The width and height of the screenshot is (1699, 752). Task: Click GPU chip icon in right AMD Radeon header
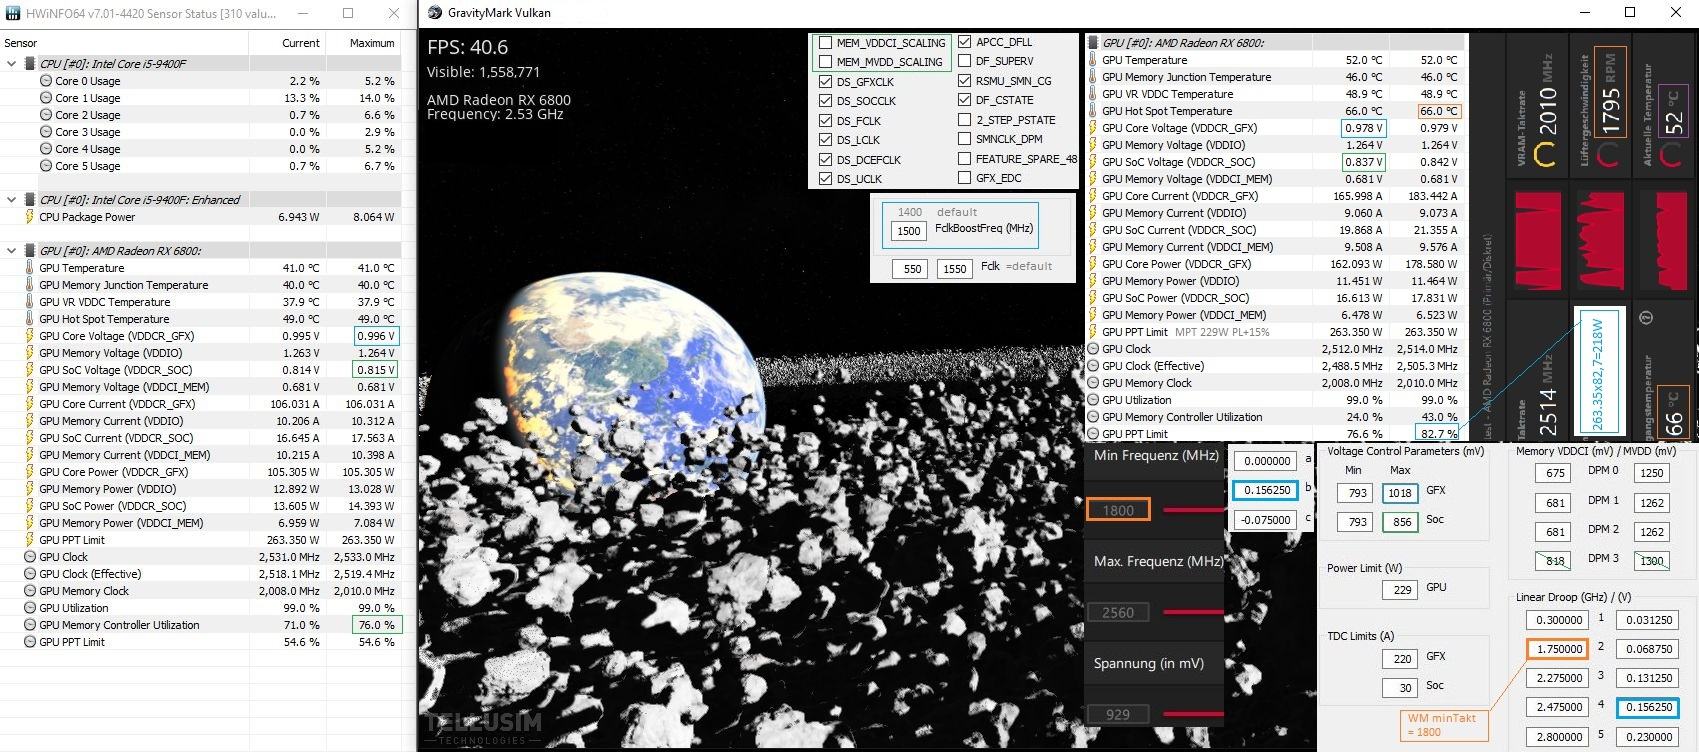[1093, 43]
